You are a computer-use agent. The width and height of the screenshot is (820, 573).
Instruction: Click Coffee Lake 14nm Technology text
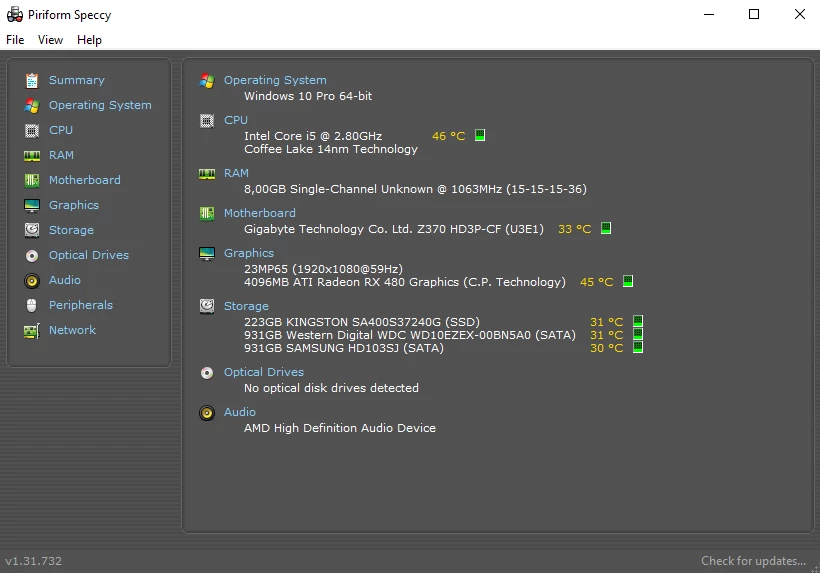point(331,149)
